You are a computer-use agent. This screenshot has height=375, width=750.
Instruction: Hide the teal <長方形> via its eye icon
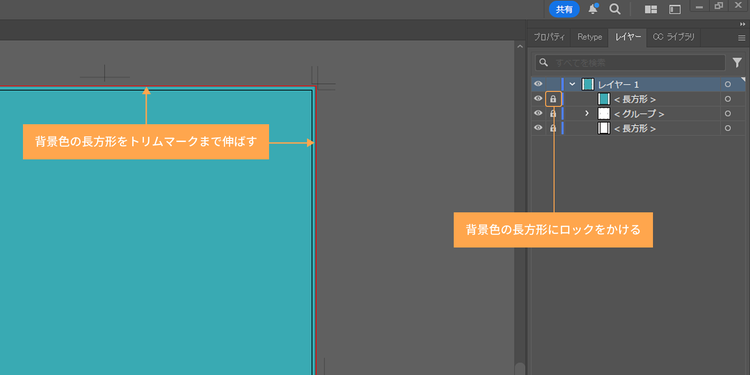pos(538,99)
